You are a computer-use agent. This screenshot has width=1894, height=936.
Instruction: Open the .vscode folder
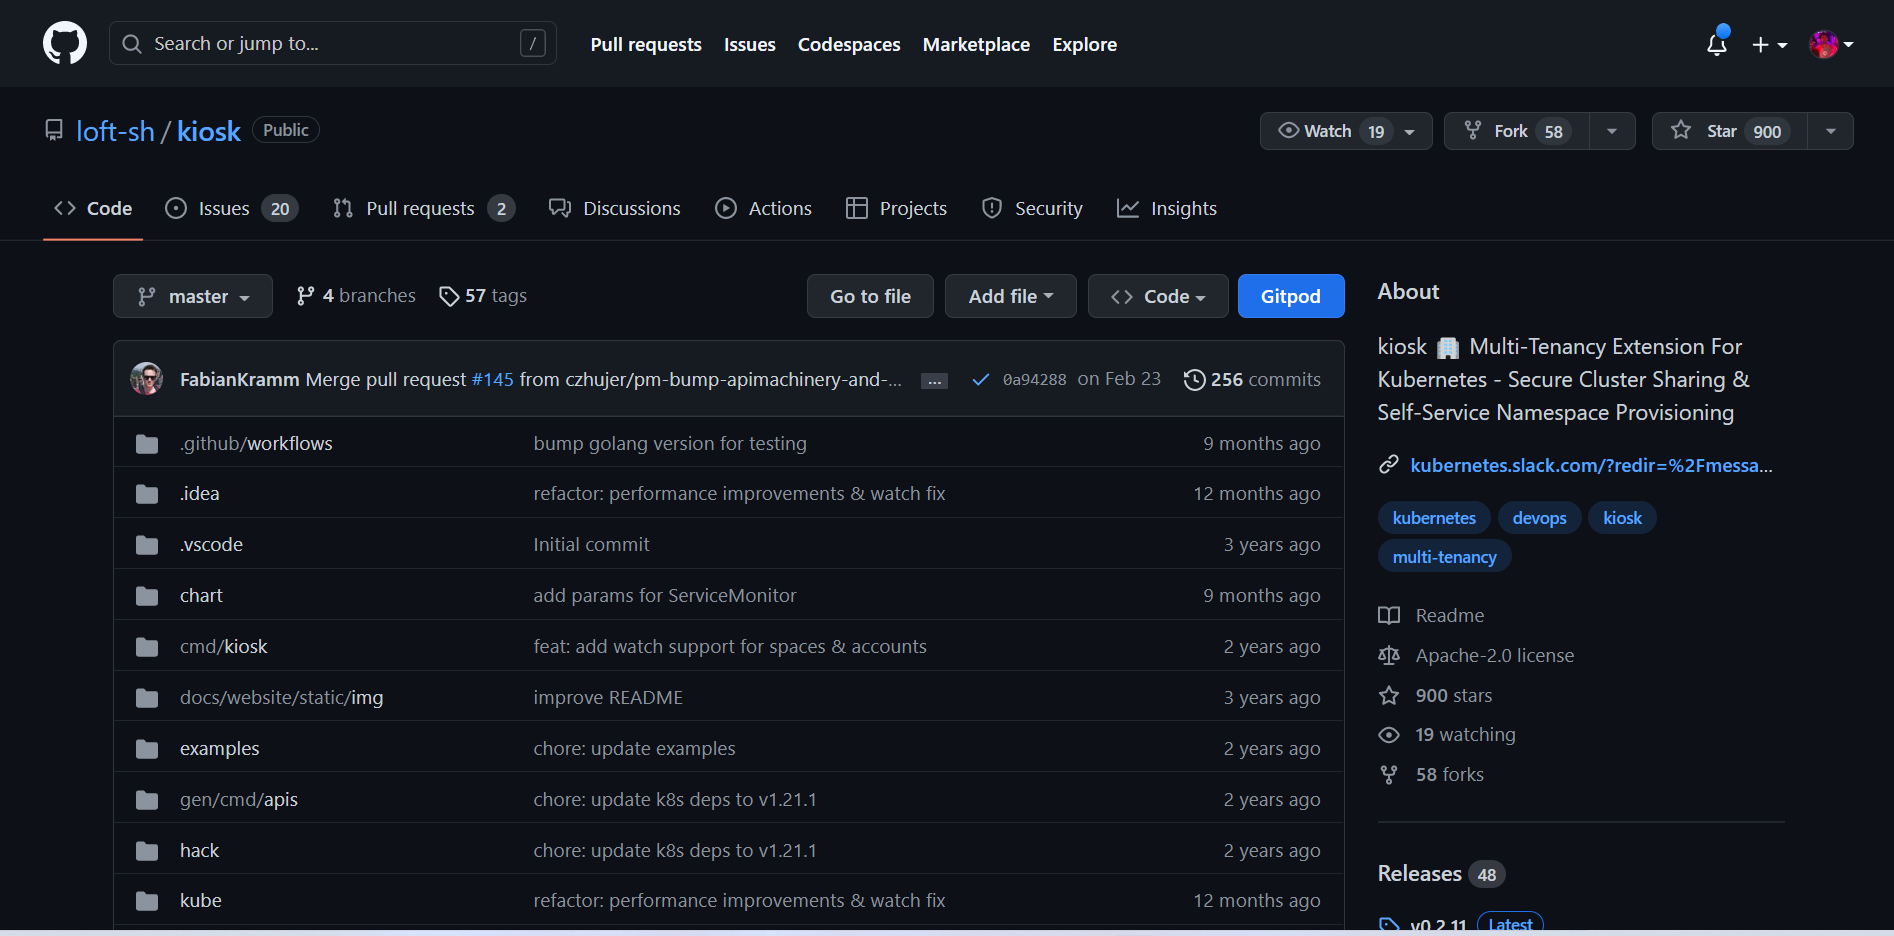[211, 545]
